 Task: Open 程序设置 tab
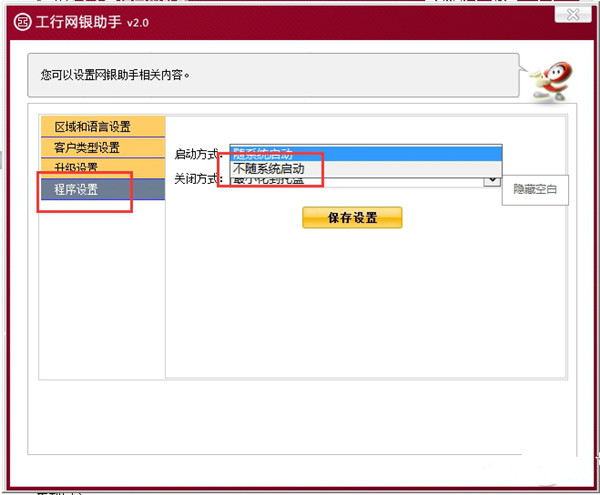(x=103, y=189)
